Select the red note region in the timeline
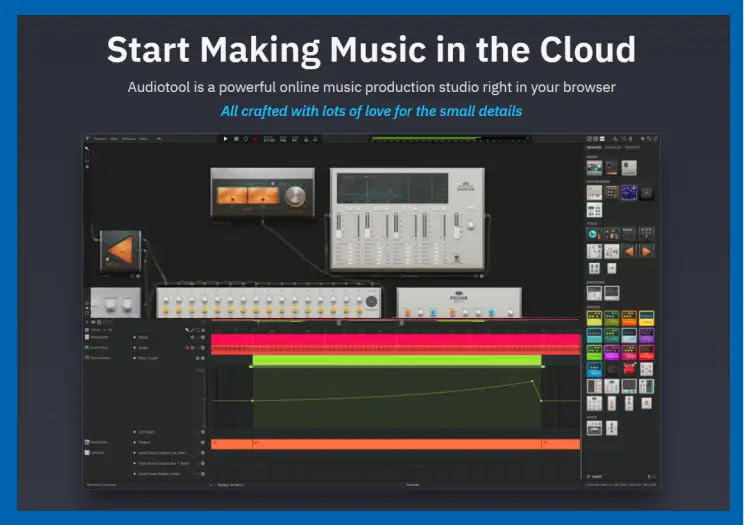Image resolution: width=744 pixels, height=525 pixels. pos(395,350)
